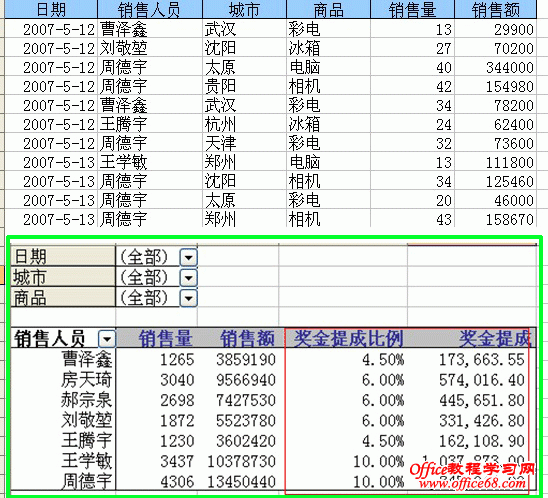Select the 商品 column header in data table
The width and height of the screenshot is (548, 498).
(328, 9)
